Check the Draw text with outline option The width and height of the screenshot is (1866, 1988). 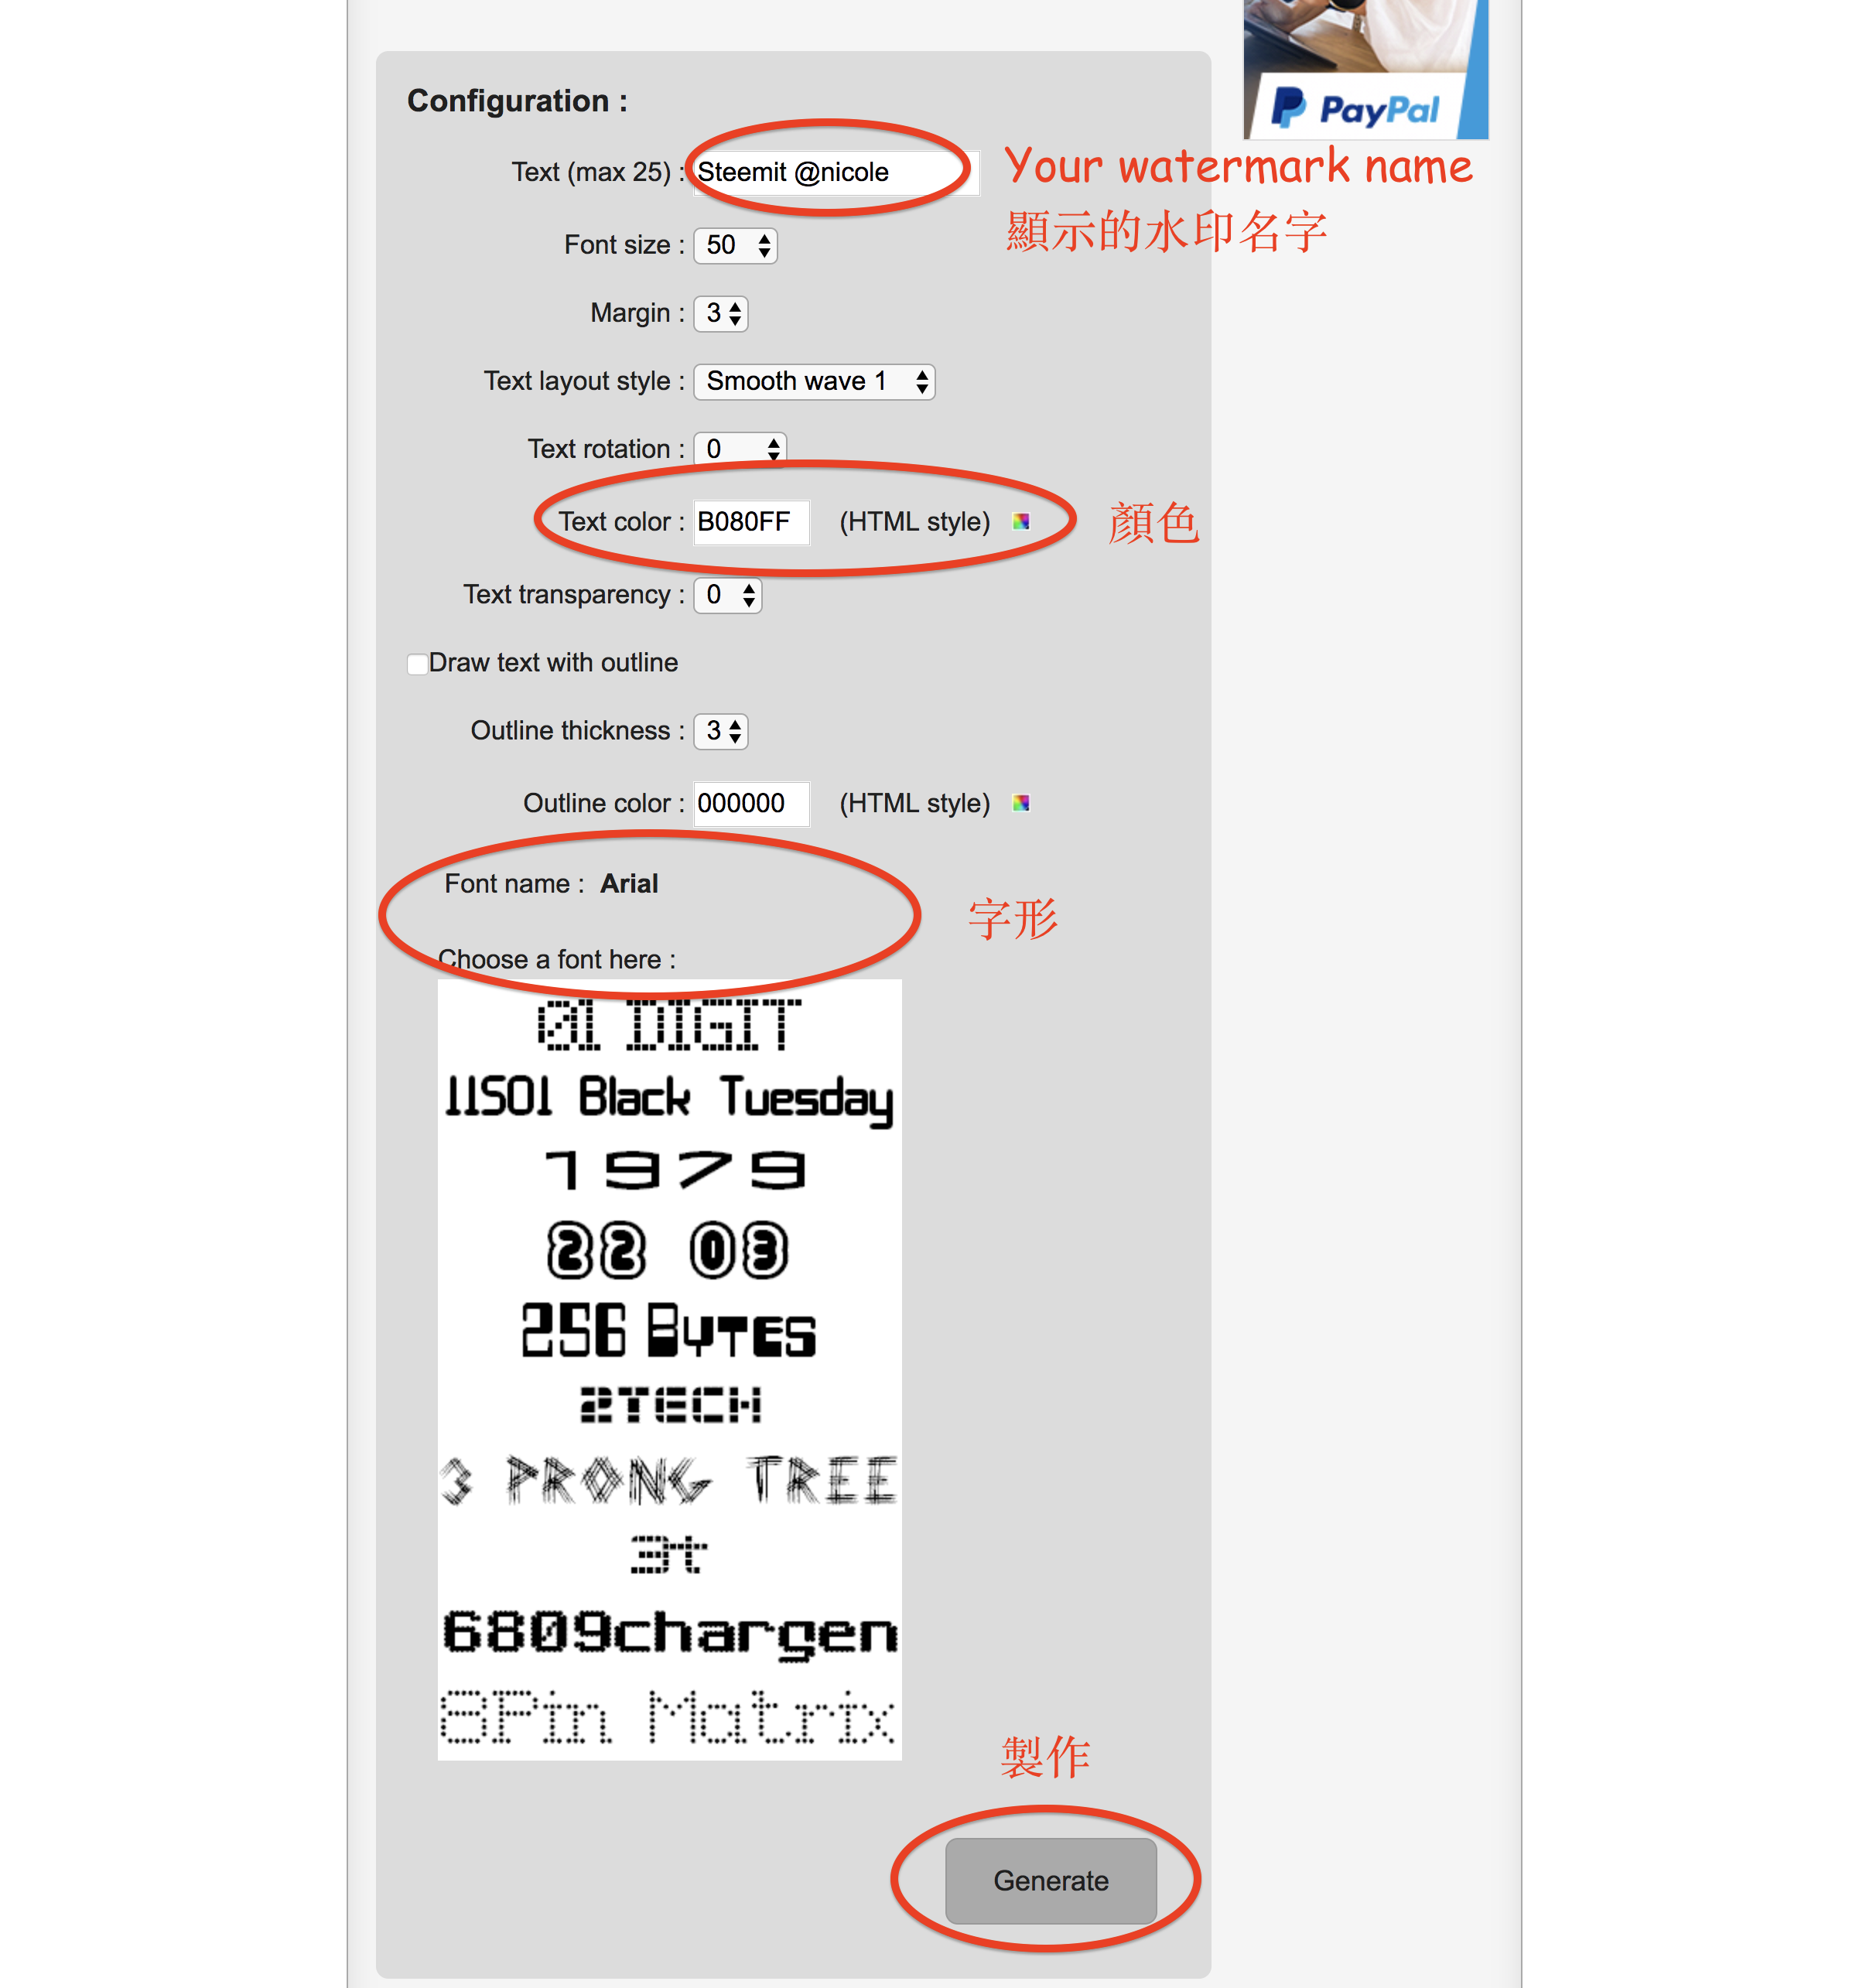tap(415, 663)
